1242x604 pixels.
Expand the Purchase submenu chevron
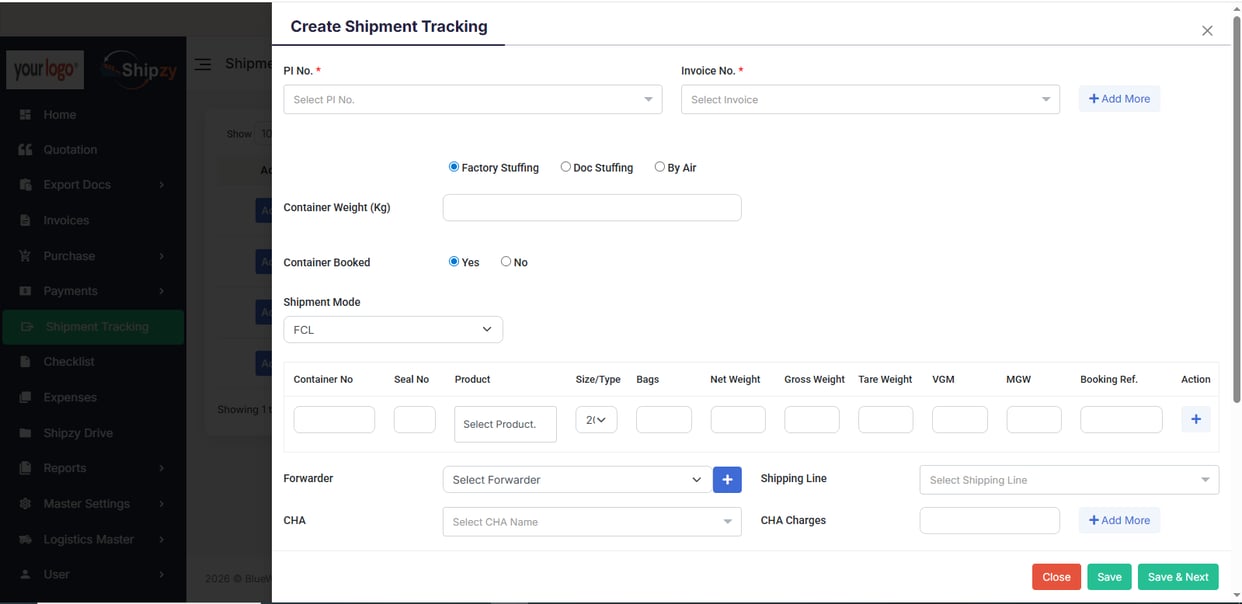coord(161,256)
